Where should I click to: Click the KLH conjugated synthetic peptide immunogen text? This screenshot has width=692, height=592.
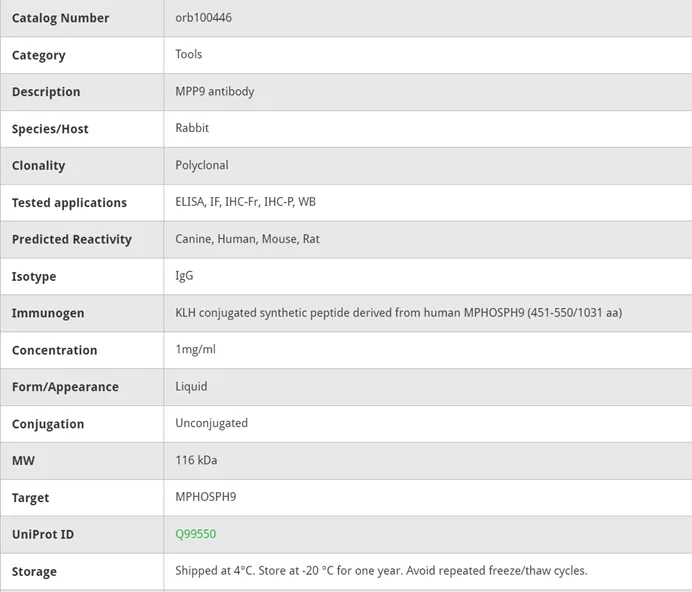(399, 313)
